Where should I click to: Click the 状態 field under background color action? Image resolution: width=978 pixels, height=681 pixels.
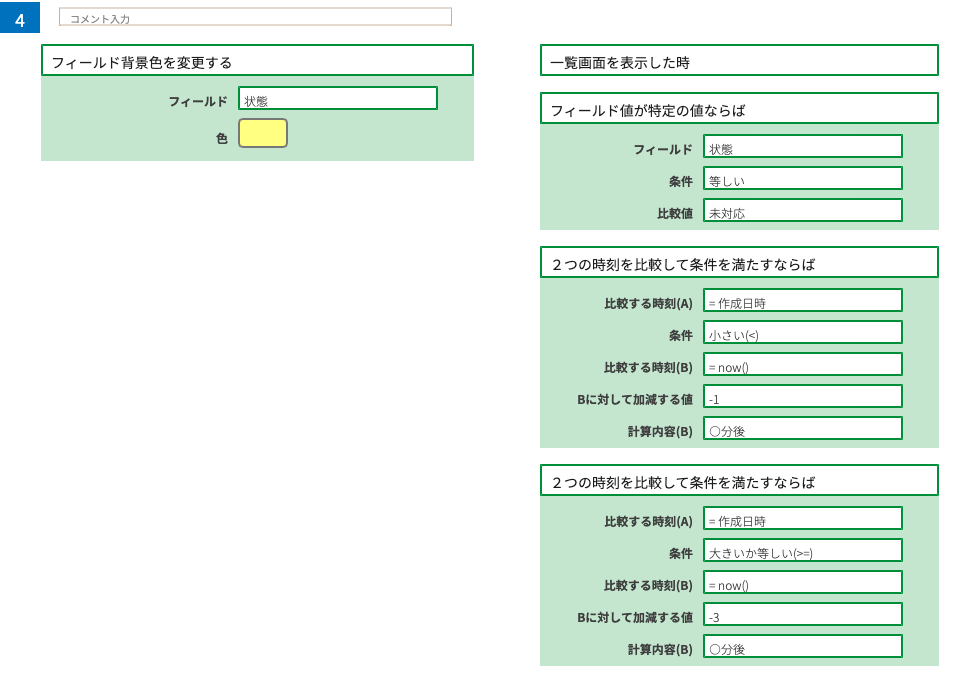pos(337,99)
